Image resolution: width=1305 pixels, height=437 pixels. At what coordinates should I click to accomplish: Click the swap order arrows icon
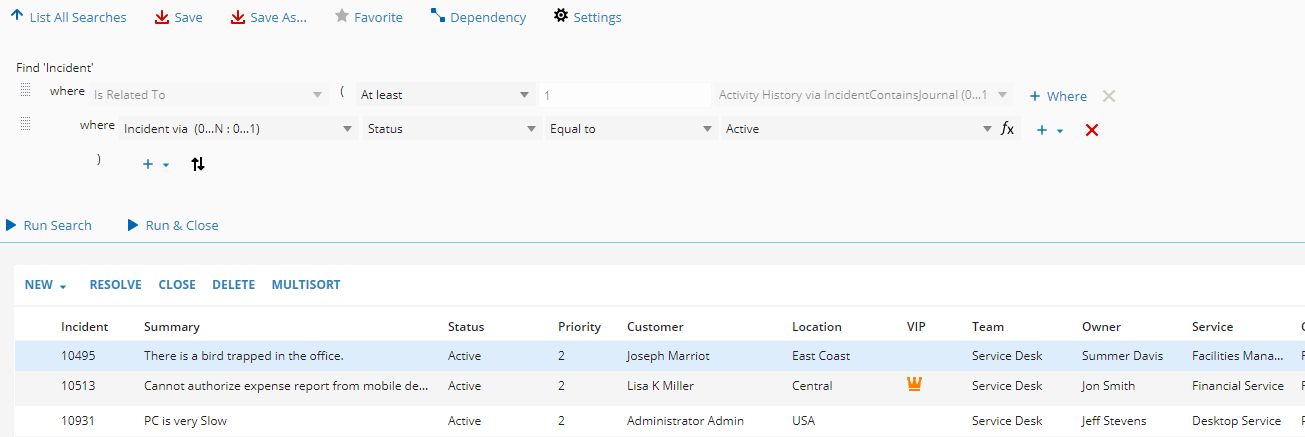198,164
